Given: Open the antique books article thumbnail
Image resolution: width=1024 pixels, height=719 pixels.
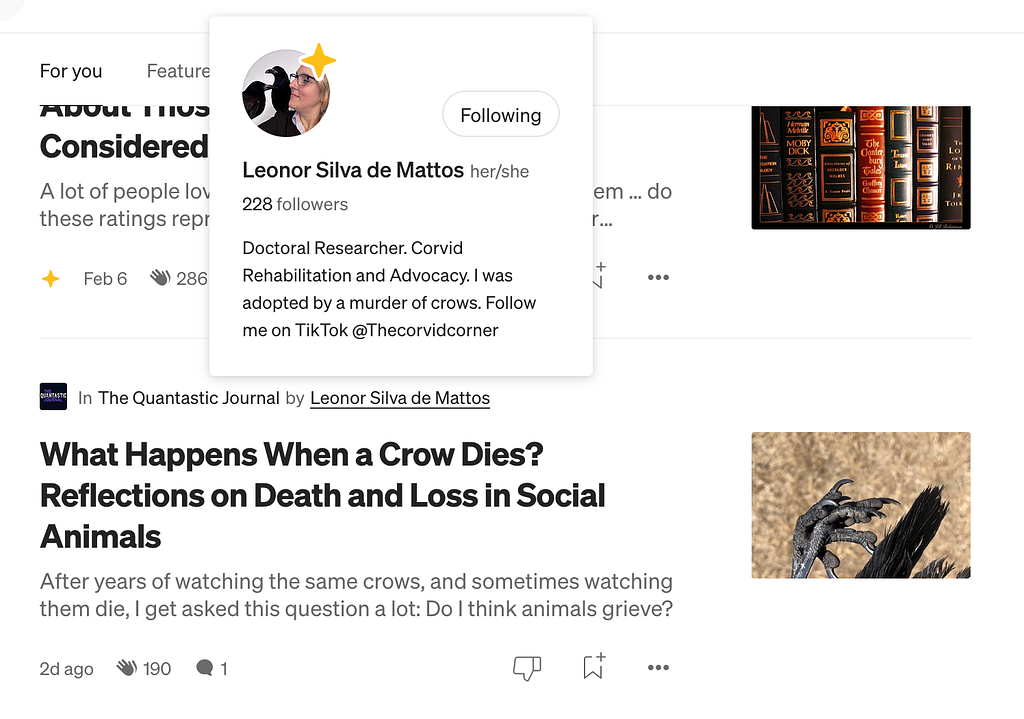Looking at the screenshot, I should tap(861, 168).
